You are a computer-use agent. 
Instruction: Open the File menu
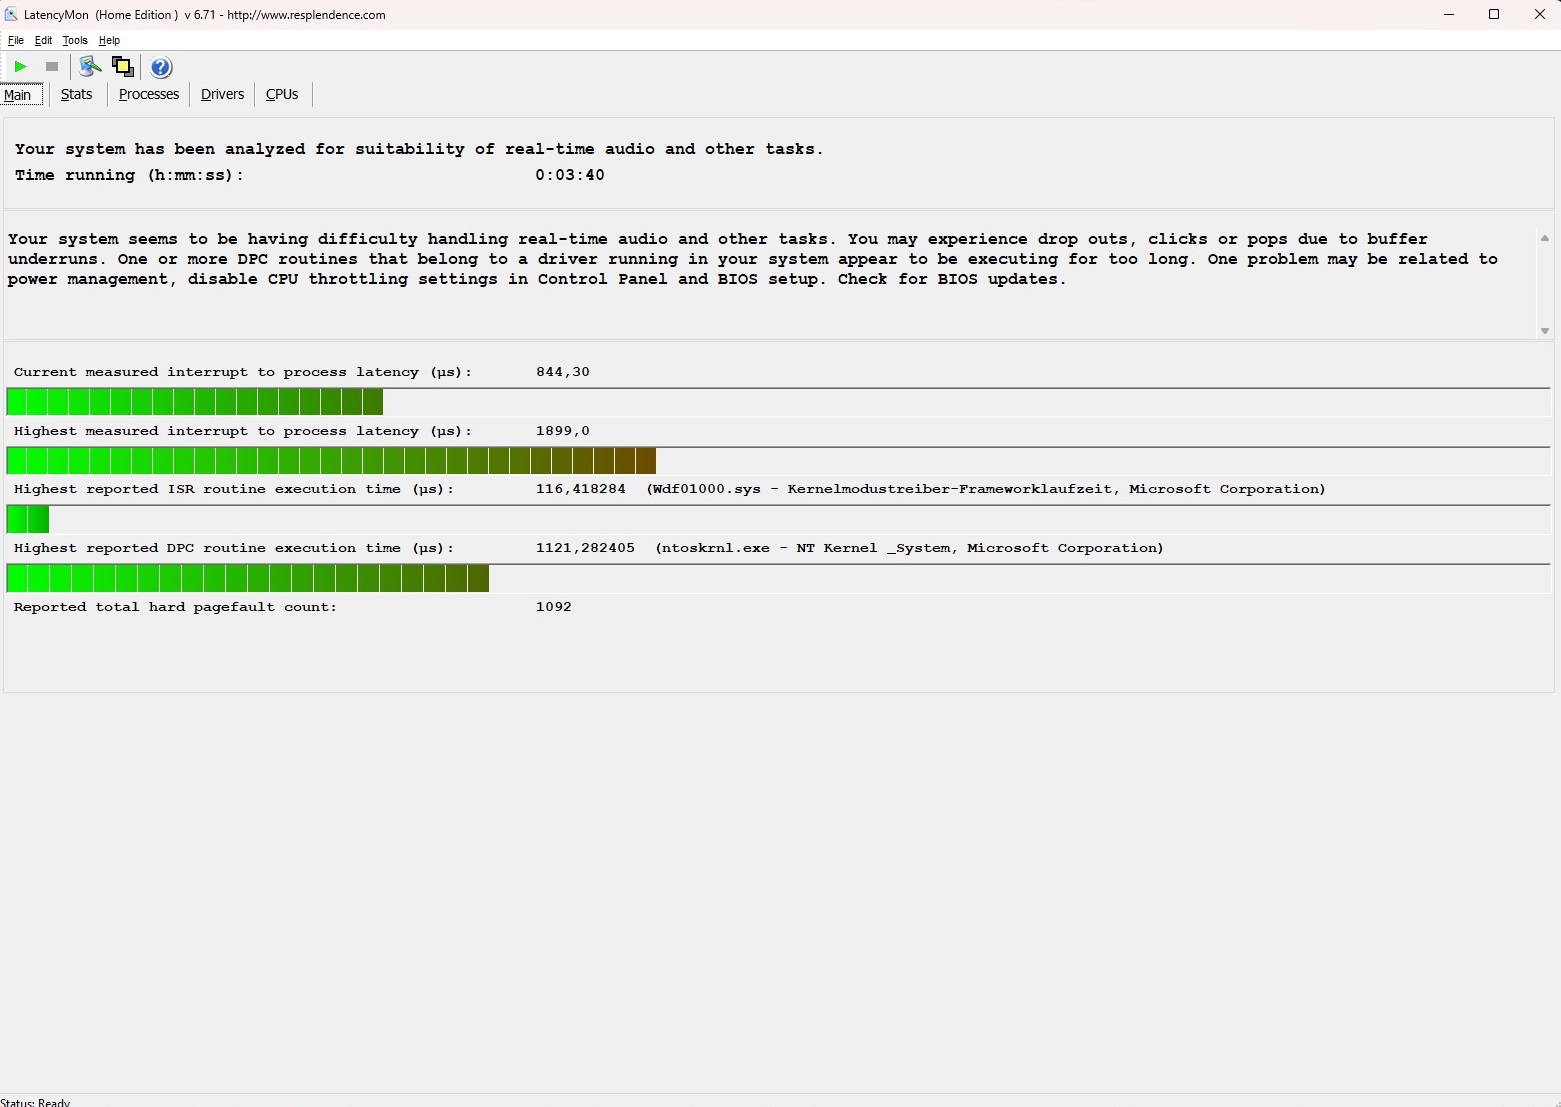tap(16, 40)
